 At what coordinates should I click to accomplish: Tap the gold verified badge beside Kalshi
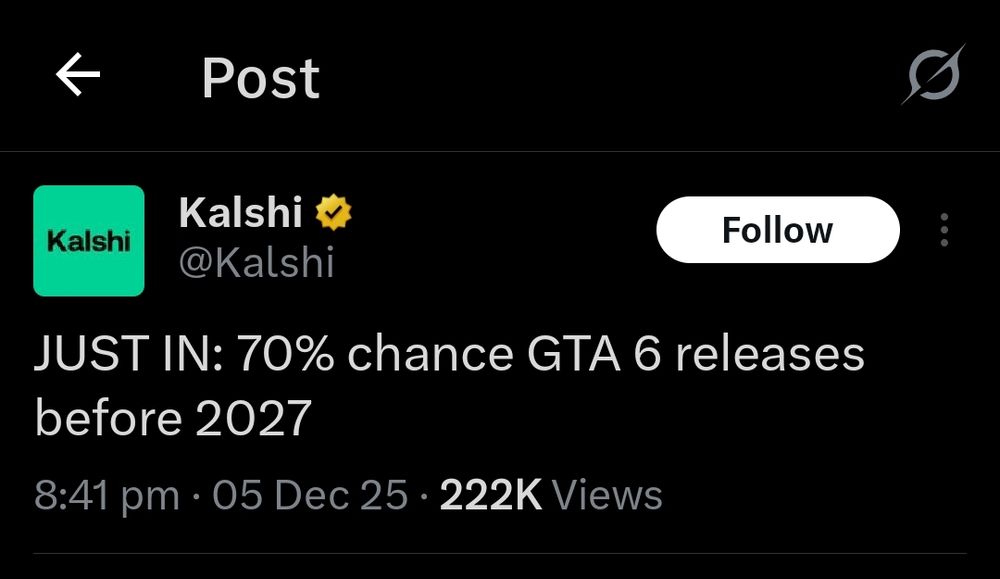coord(334,212)
